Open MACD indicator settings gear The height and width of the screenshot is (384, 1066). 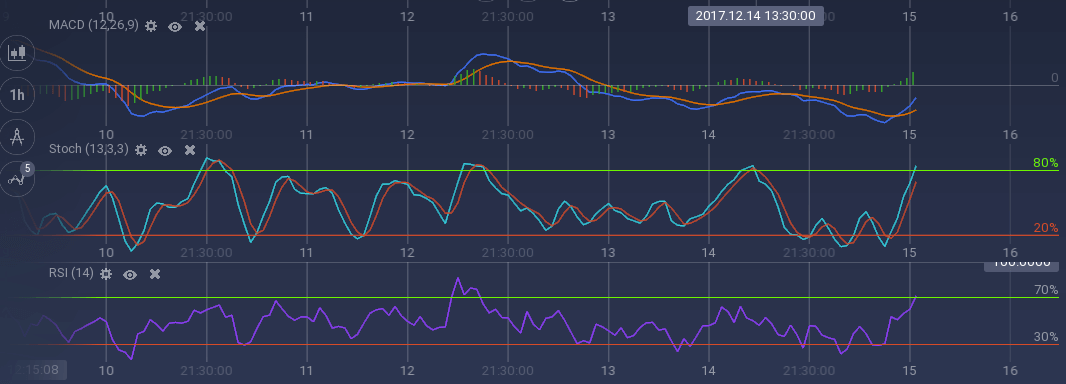tap(151, 26)
